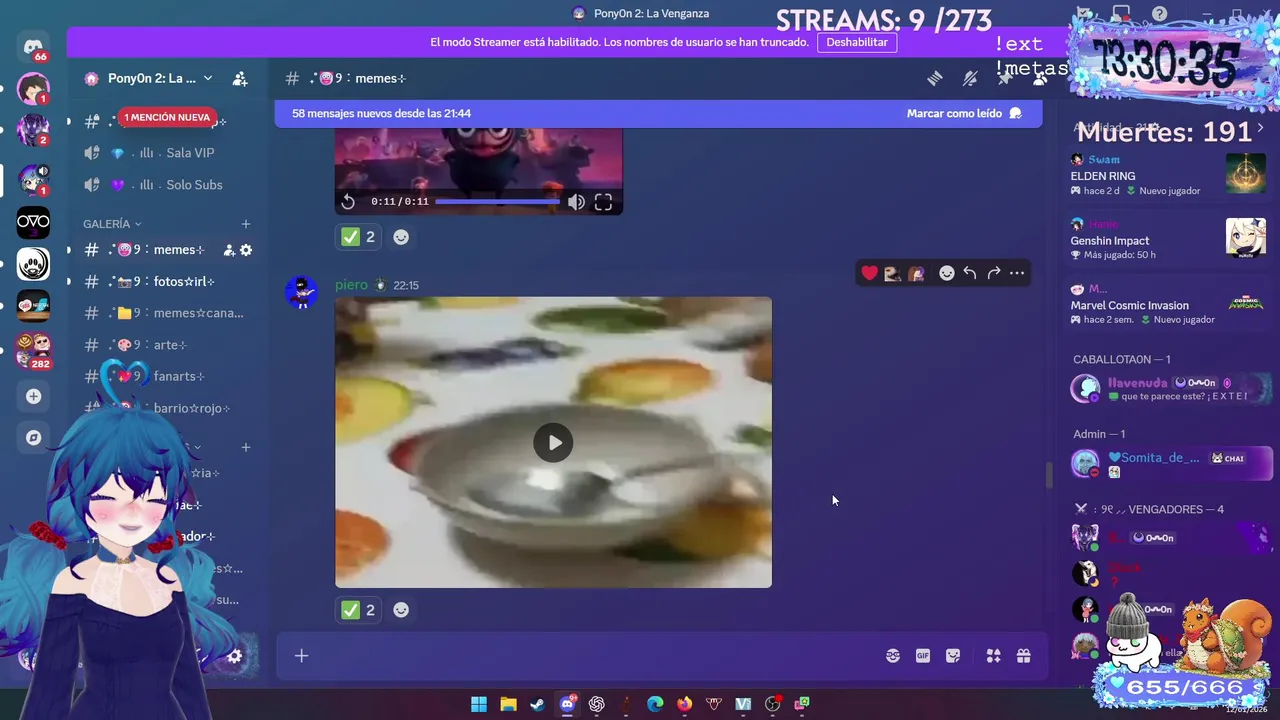Open the OVO server in sidebar

(x=33, y=222)
